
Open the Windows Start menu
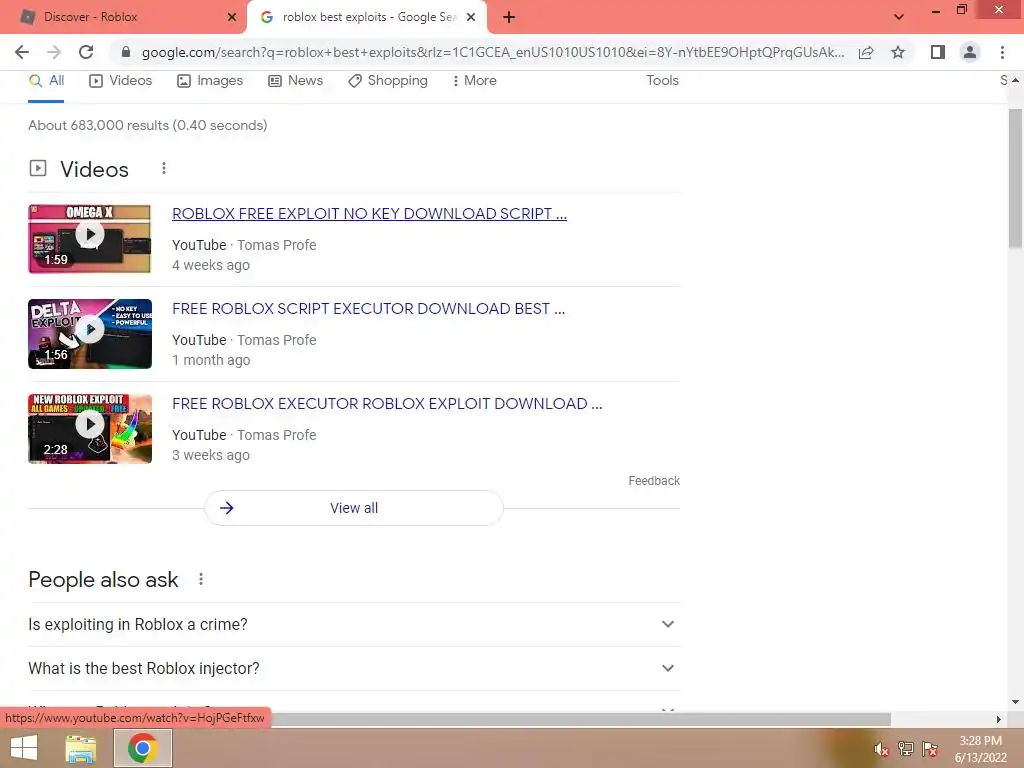point(24,748)
